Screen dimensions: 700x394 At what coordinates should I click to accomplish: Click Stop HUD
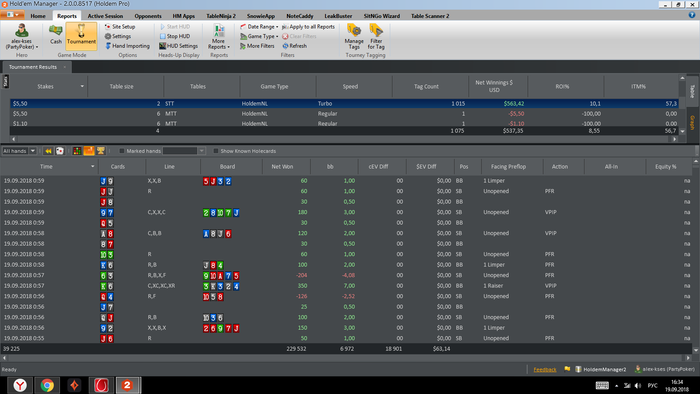175,36
